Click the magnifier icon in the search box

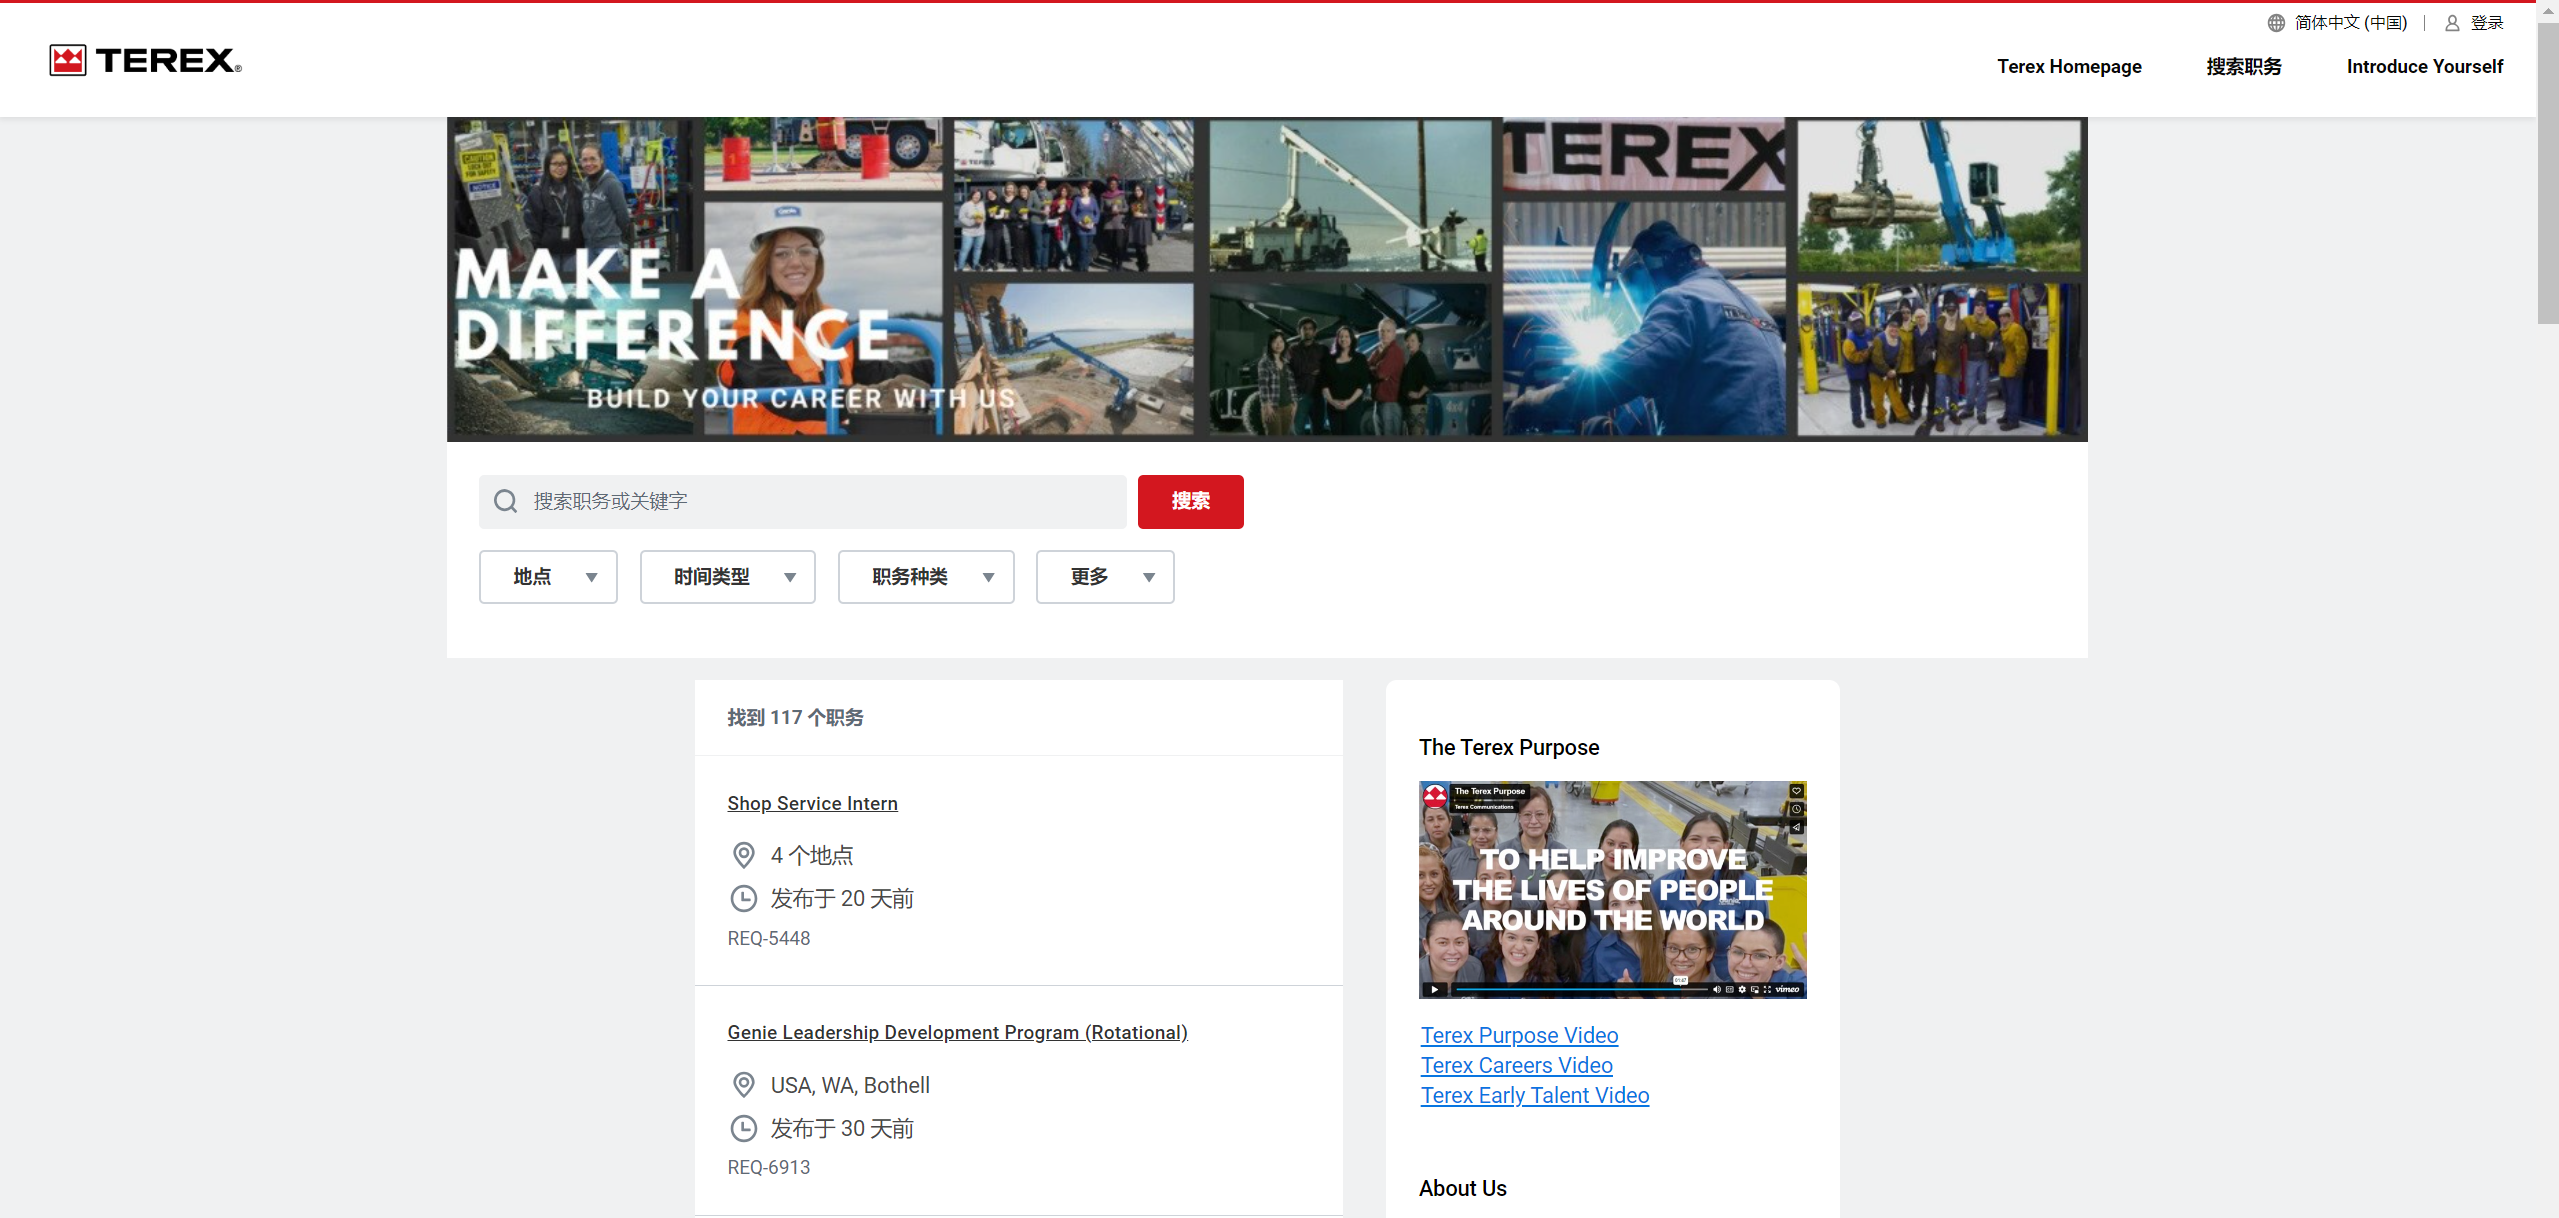pyautogui.click(x=506, y=501)
